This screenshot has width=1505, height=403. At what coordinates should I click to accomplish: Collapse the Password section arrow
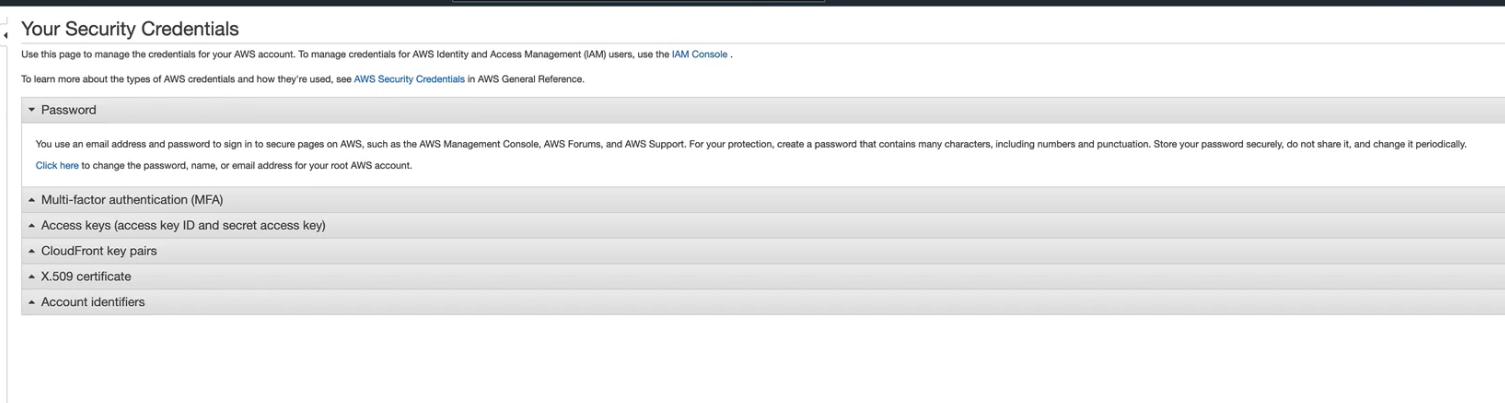tap(32, 110)
